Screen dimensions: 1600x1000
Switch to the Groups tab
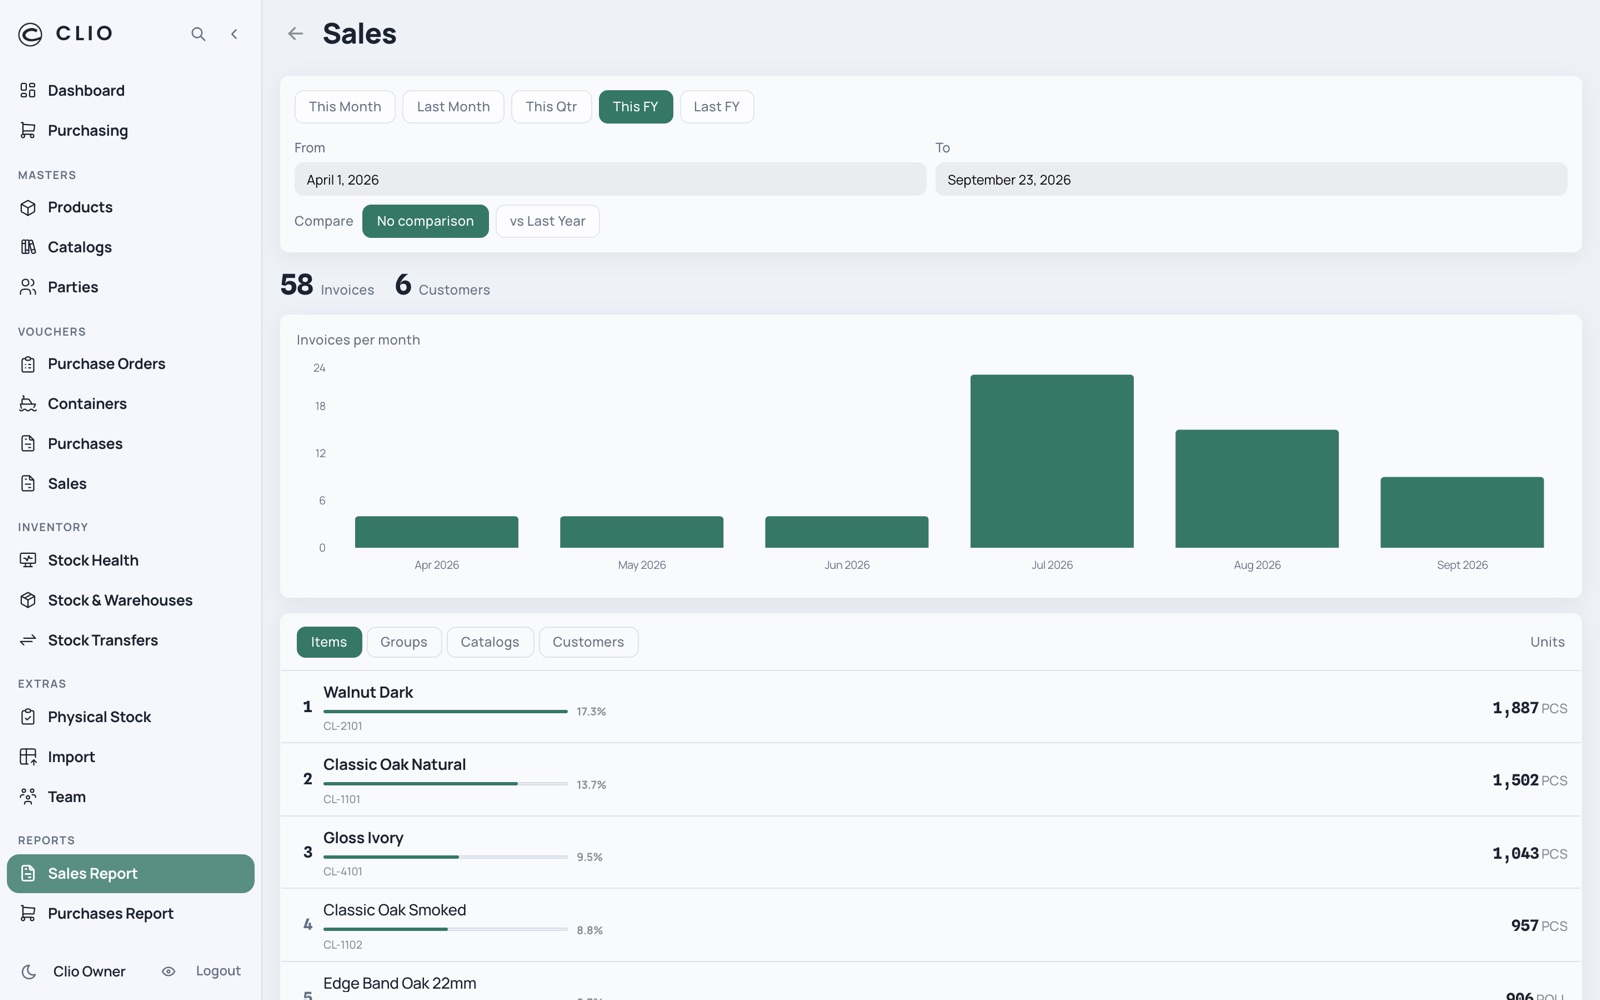(x=404, y=642)
